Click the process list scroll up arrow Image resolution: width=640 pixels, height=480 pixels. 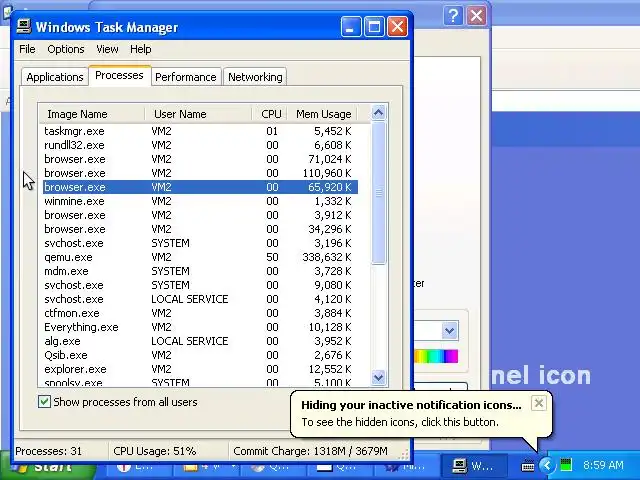pyautogui.click(x=378, y=112)
